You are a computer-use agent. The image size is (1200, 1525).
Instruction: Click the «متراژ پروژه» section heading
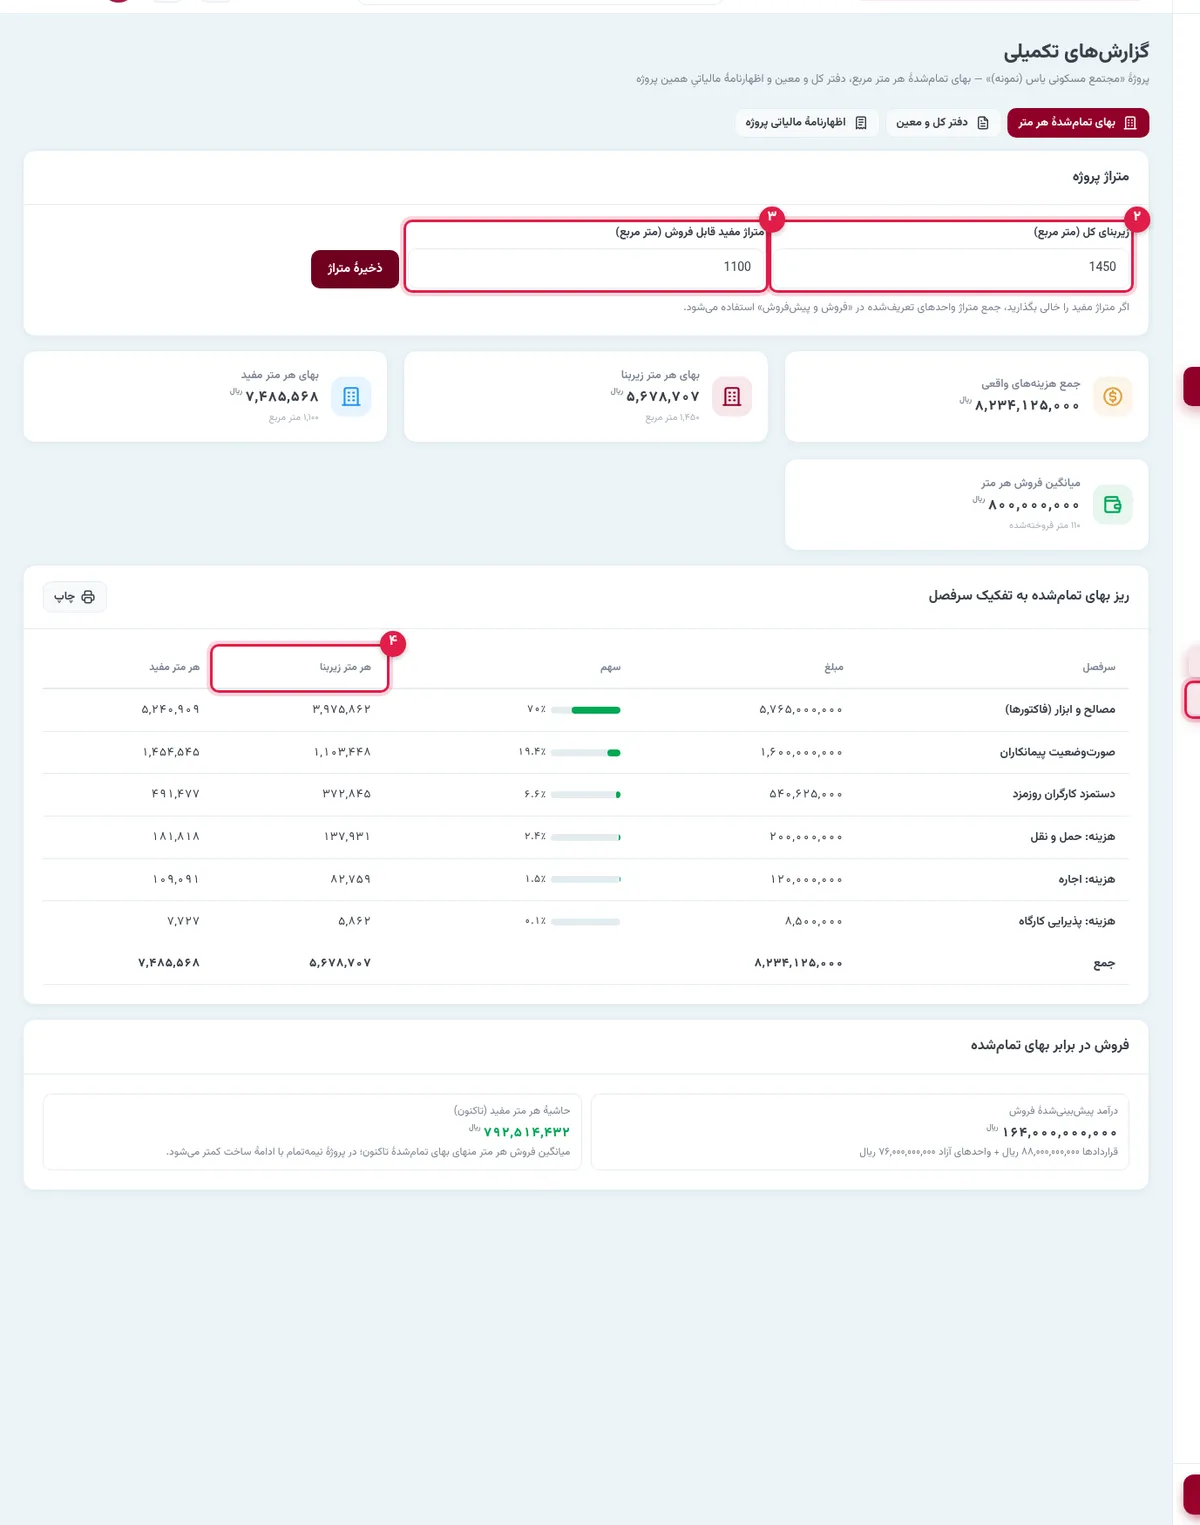pyautogui.click(x=1101, y=177)
